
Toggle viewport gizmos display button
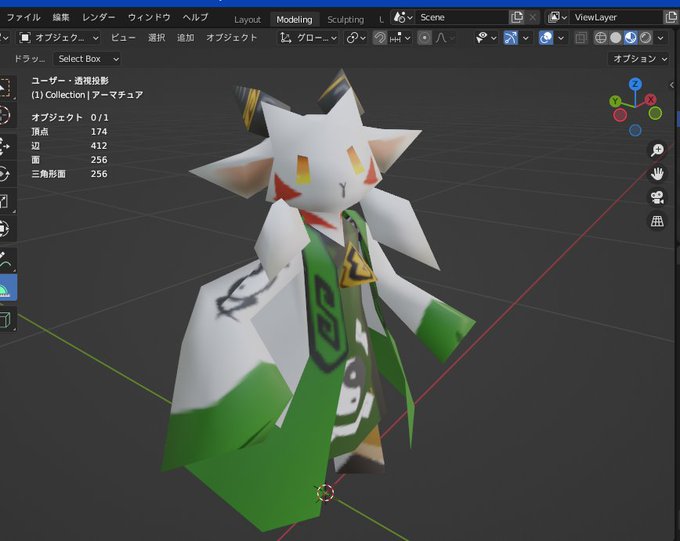510,38
